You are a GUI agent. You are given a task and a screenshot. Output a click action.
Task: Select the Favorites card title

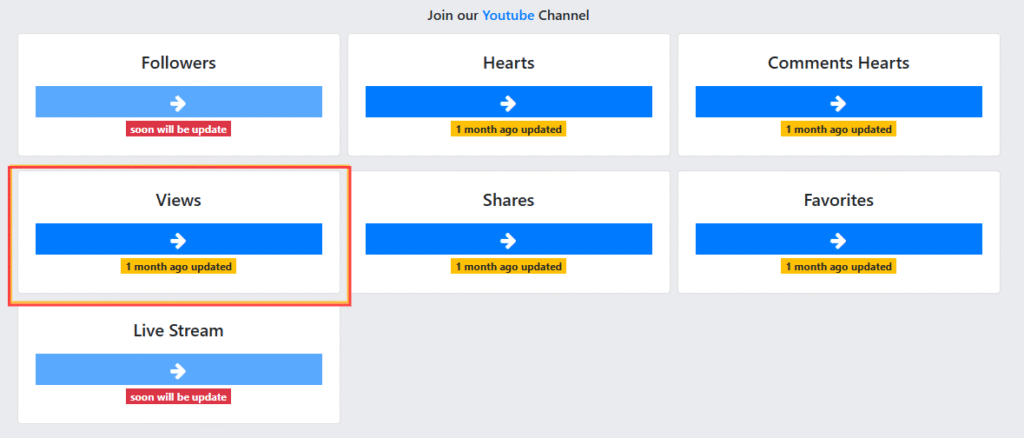coord(838,200)
